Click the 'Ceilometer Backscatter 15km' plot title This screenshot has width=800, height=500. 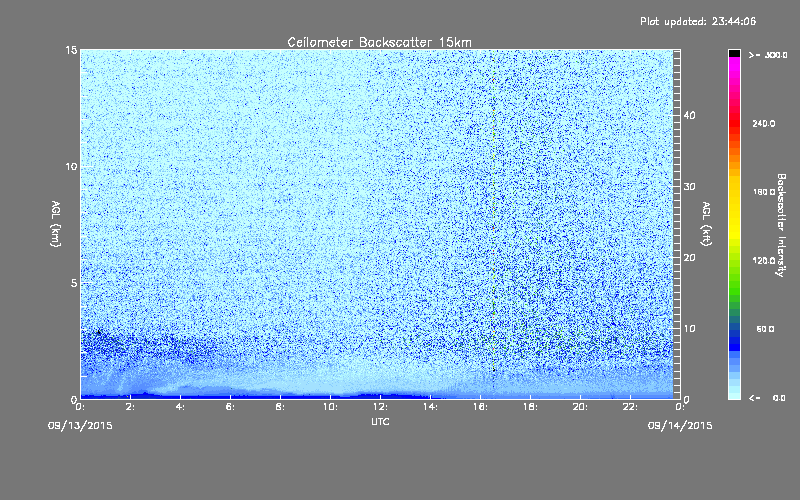click(379, 42)
